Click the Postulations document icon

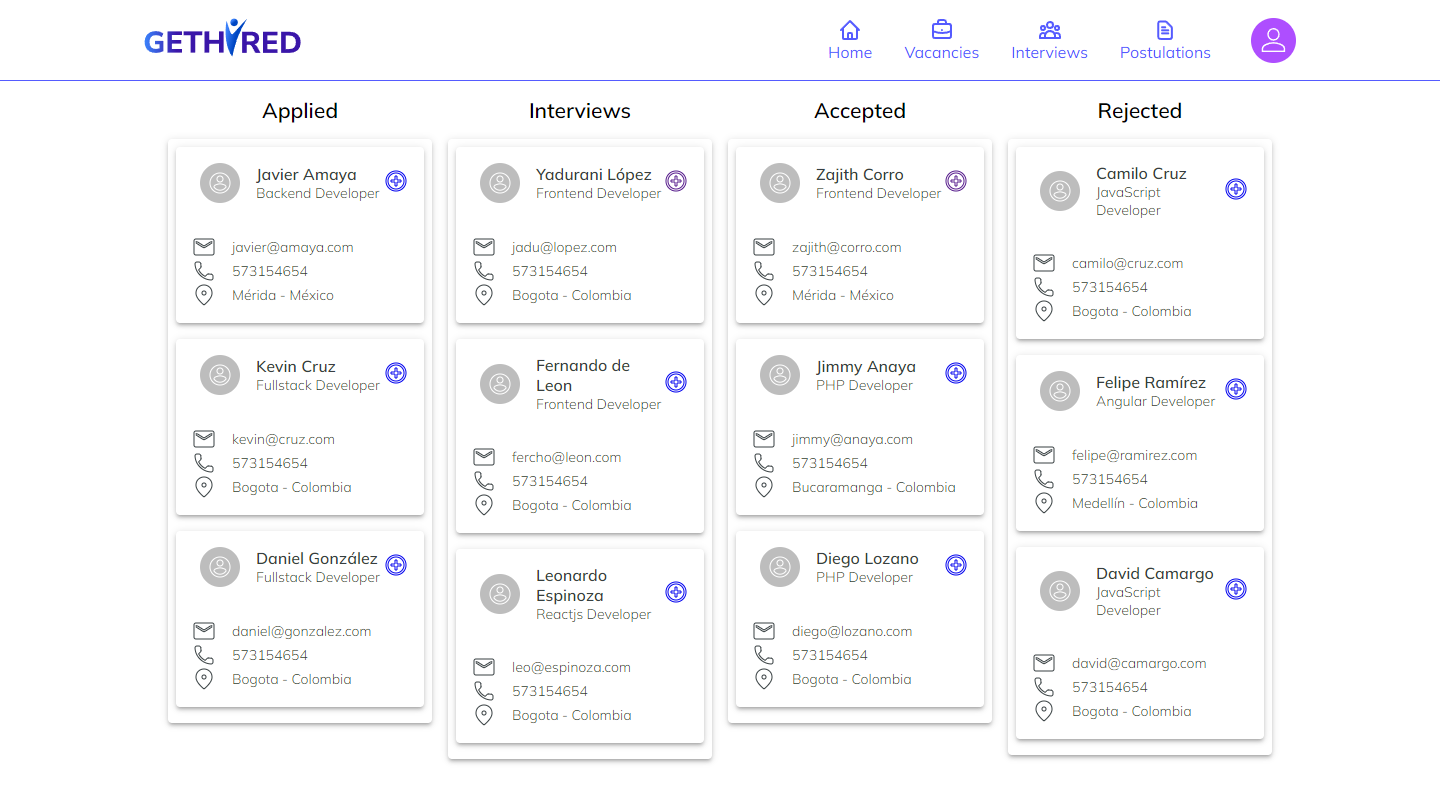click(x=1164, y=29)
